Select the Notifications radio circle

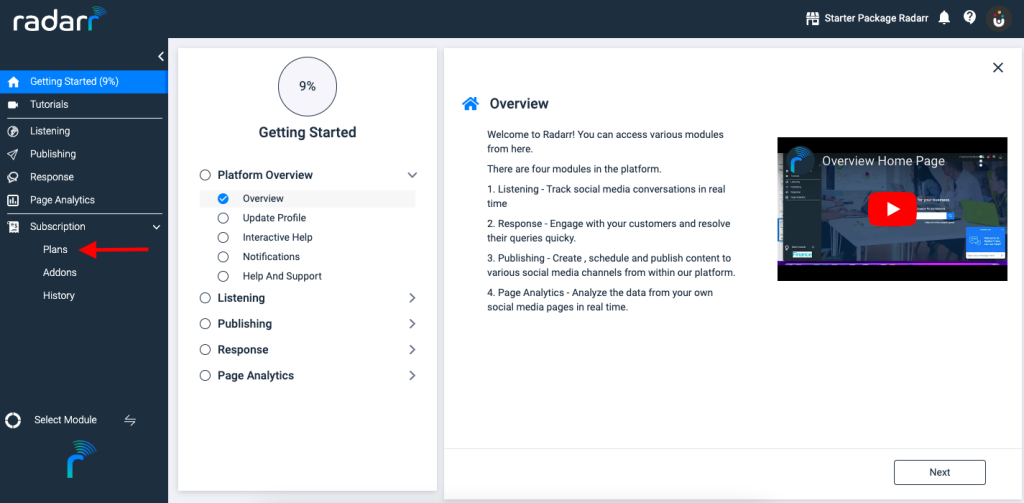(x=223, y=257)
